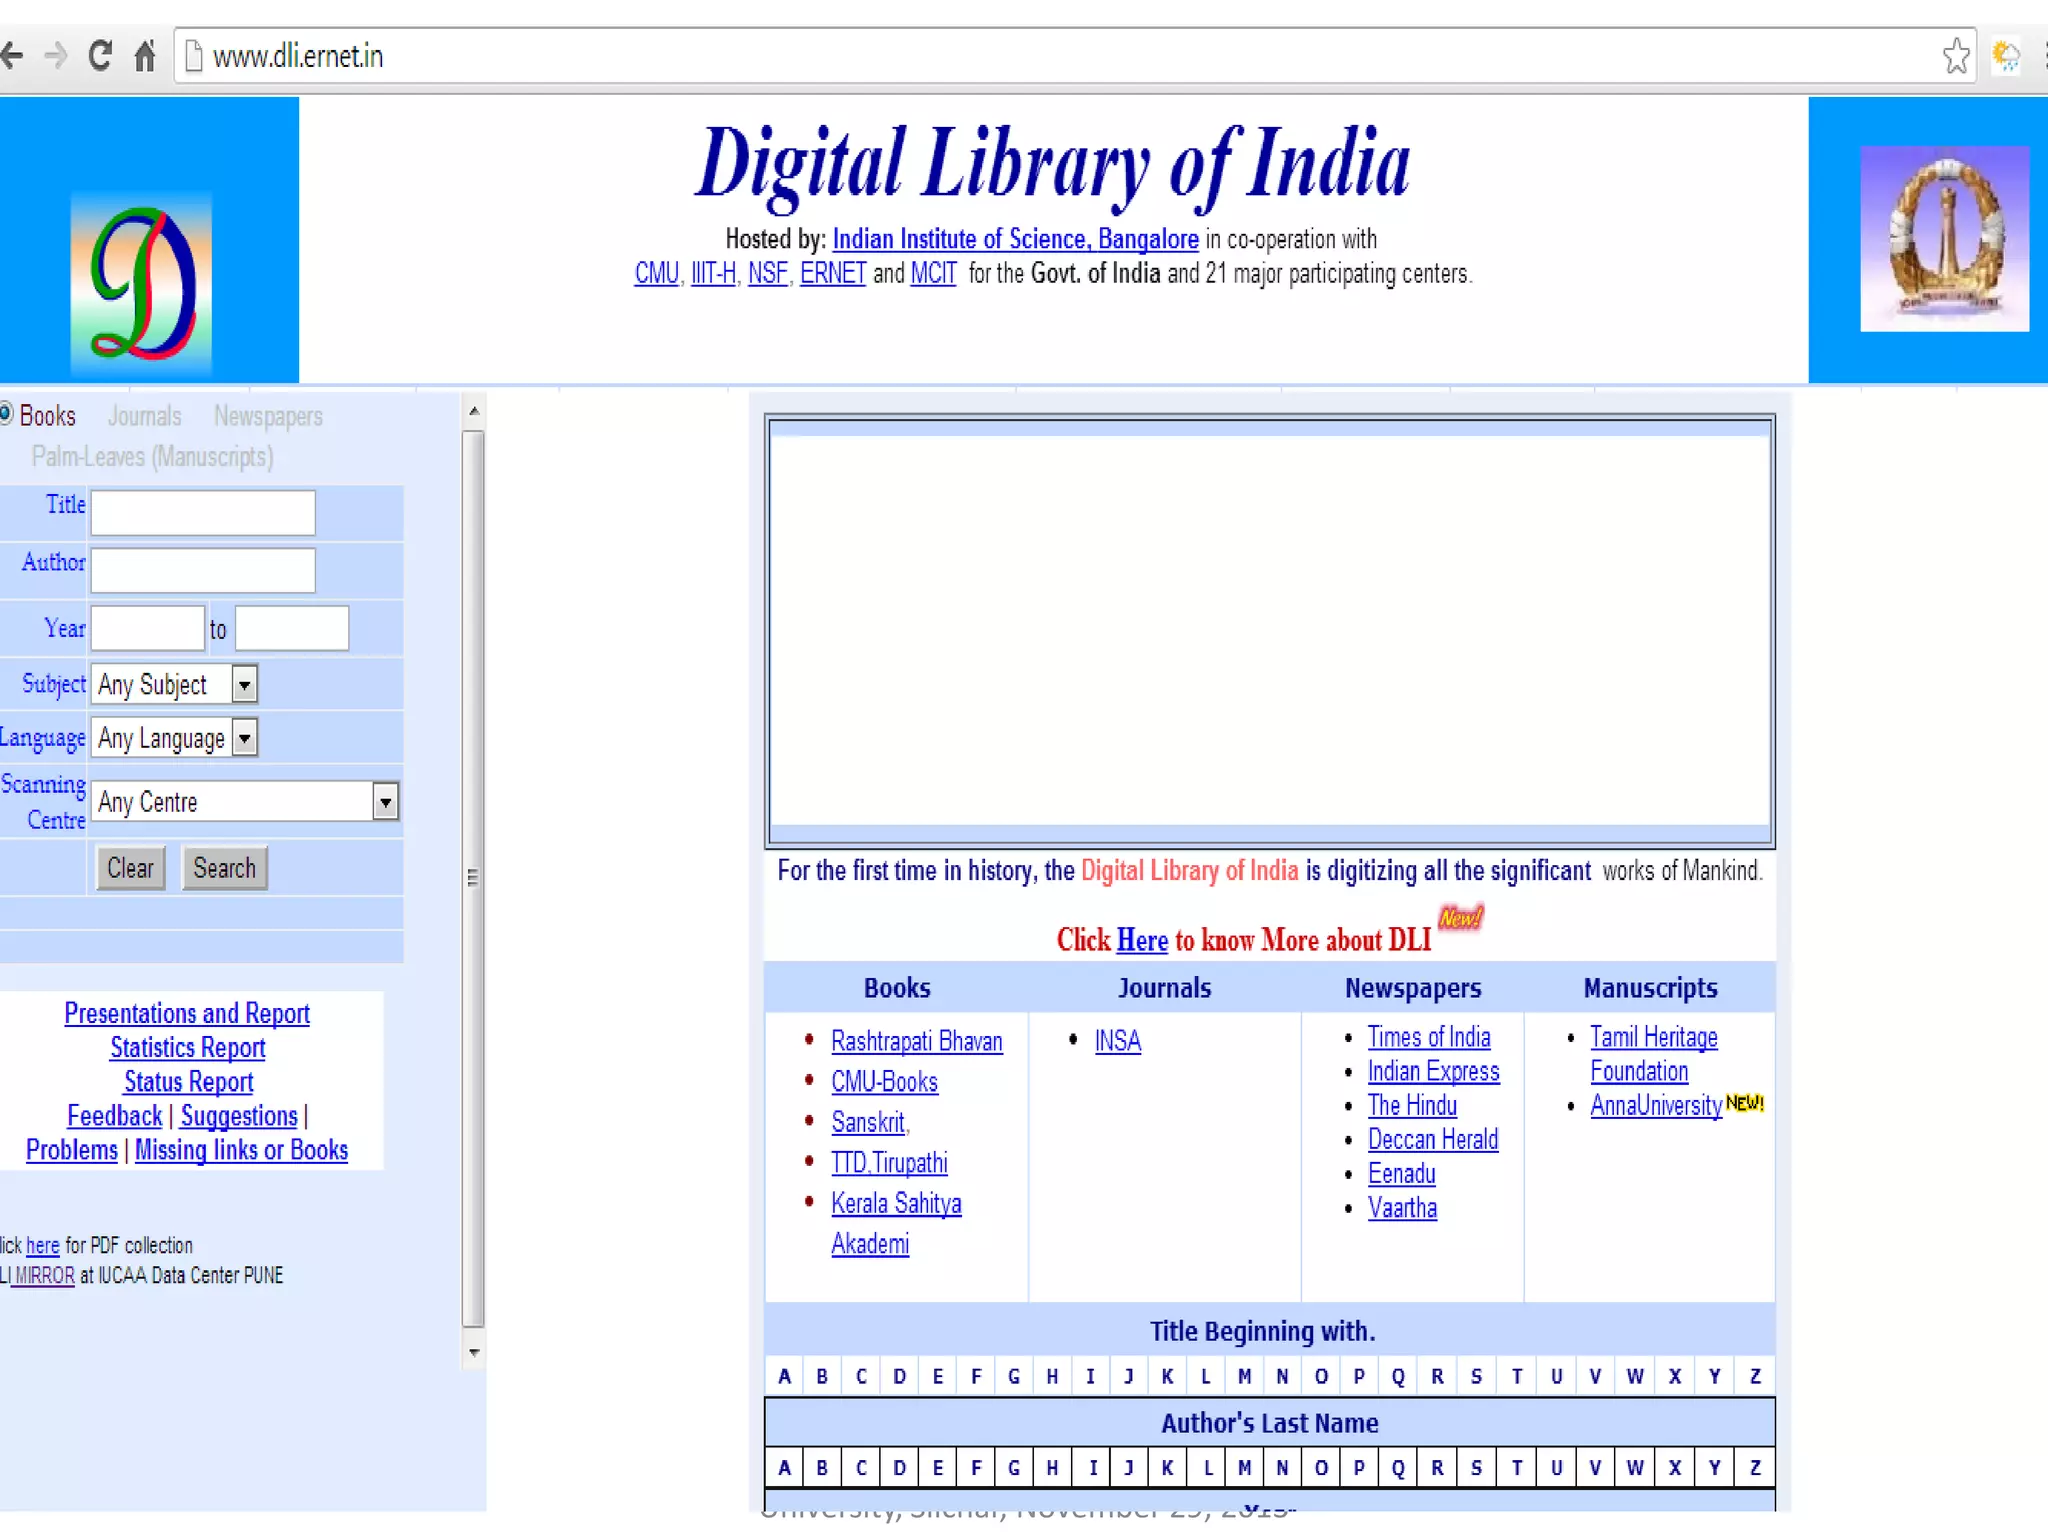This screenshot has width=2048, height=1536.
Task: Click the left panel scrollbar down arrow
Action: [x=474, y=1352]
